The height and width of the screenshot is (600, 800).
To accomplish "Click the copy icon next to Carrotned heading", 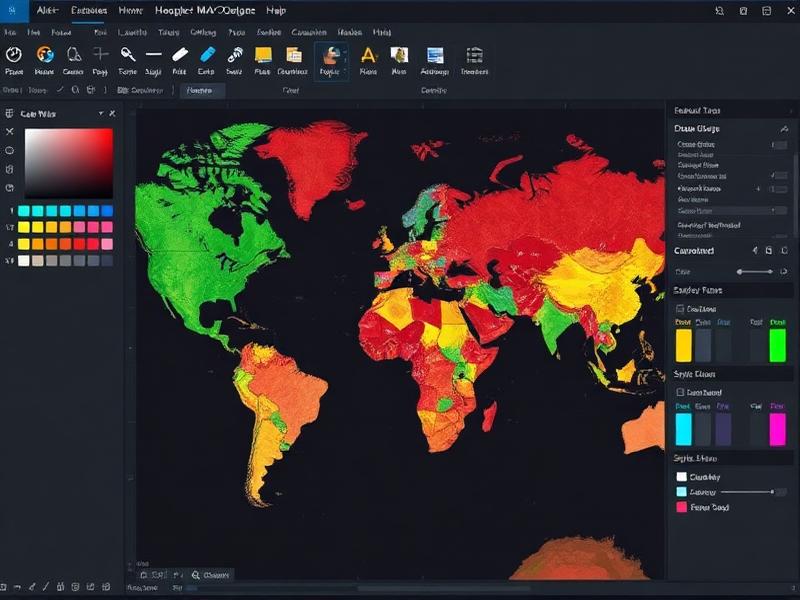I will (768, 251).
